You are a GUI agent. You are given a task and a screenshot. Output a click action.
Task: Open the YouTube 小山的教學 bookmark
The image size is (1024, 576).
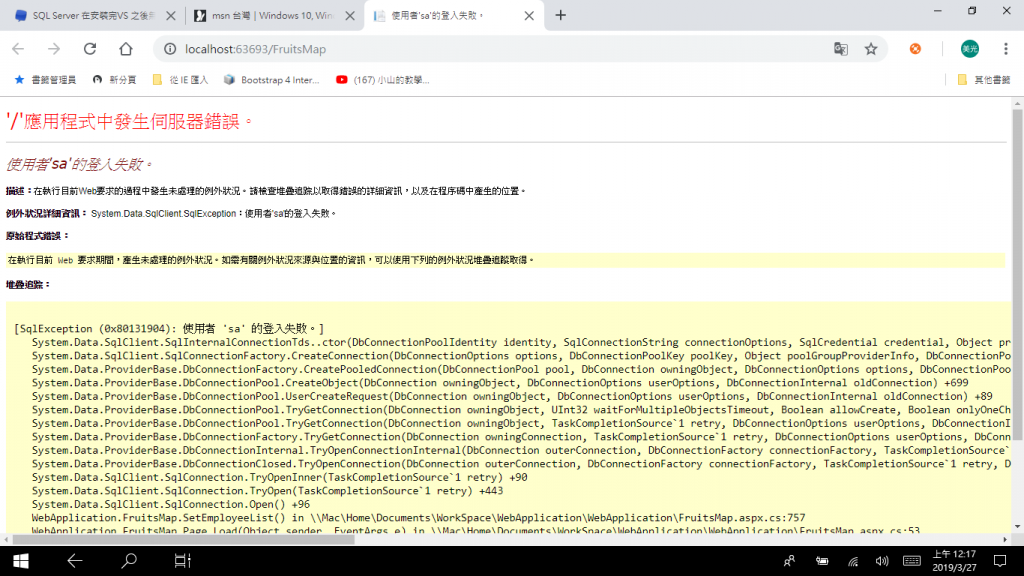pos(383,80)
